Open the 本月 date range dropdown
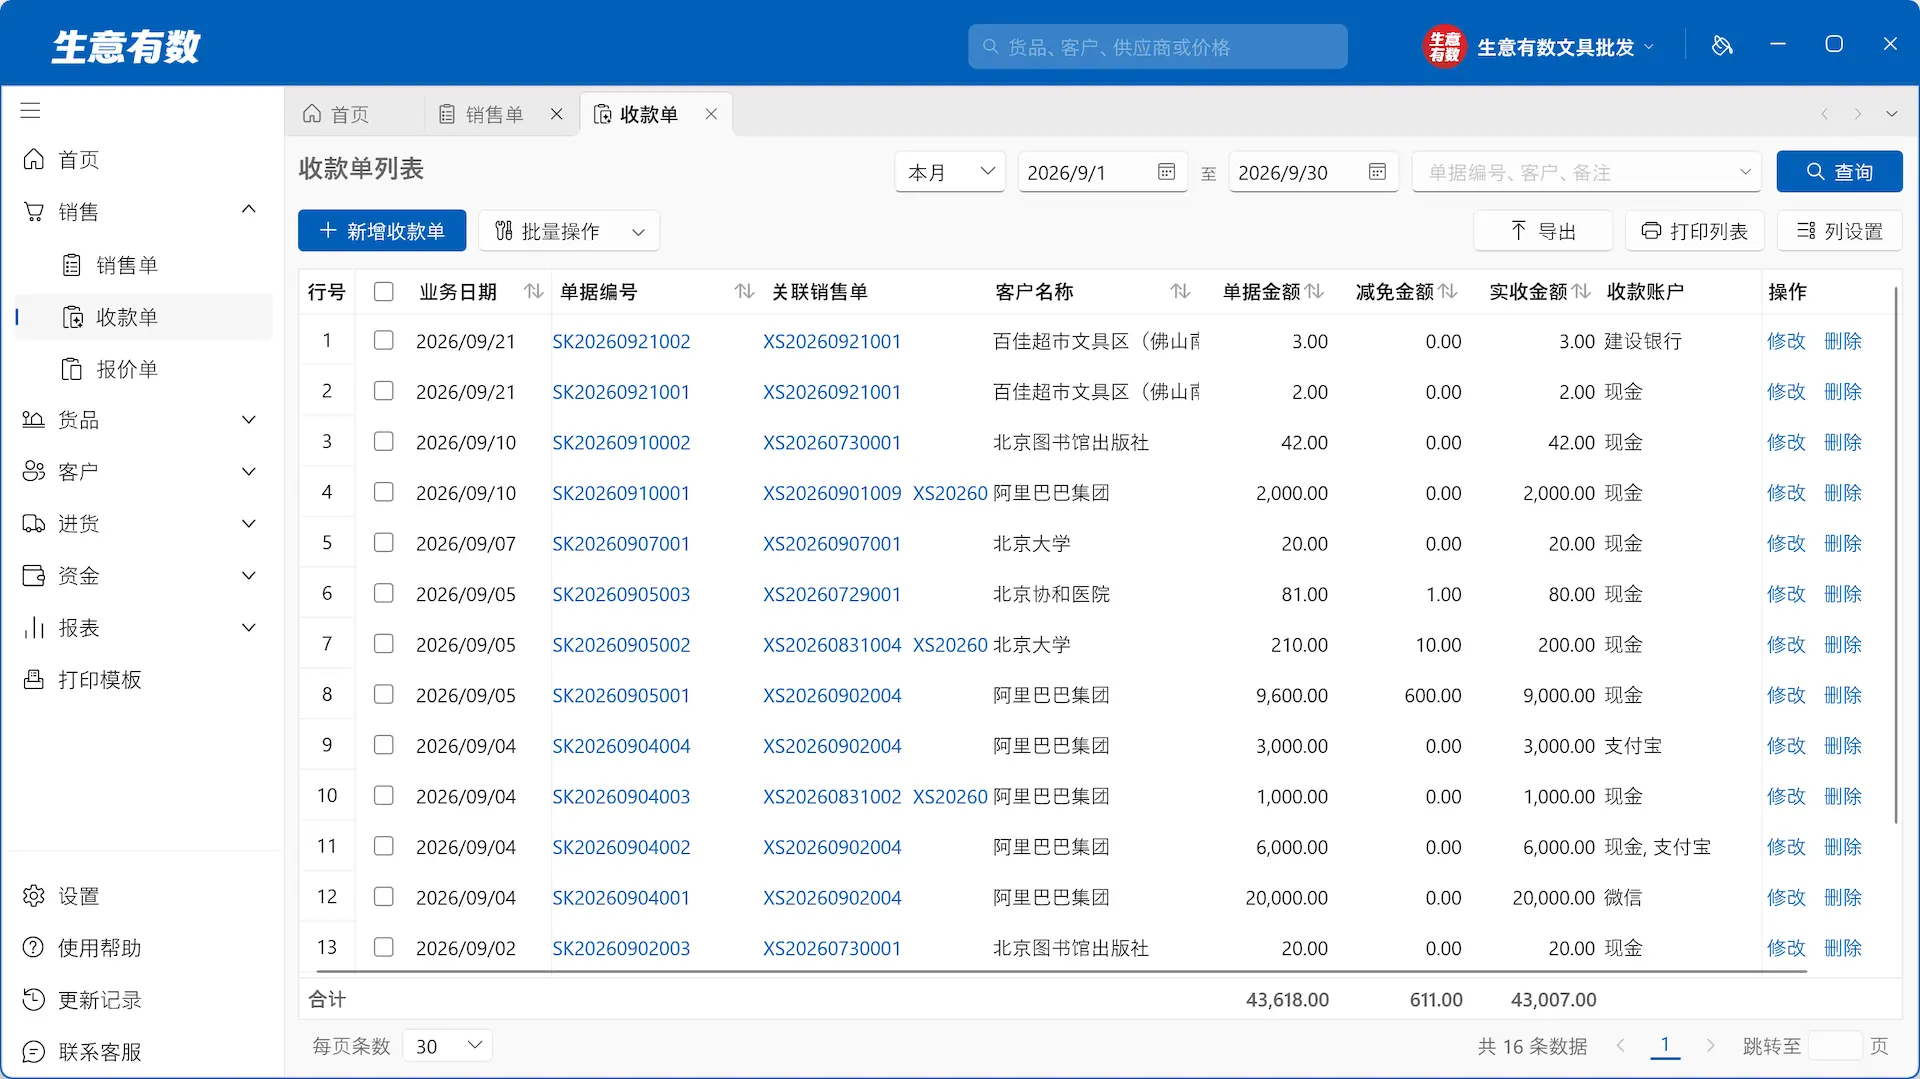The height and width of the screenshot is (1079, 1920). (950, 172)
